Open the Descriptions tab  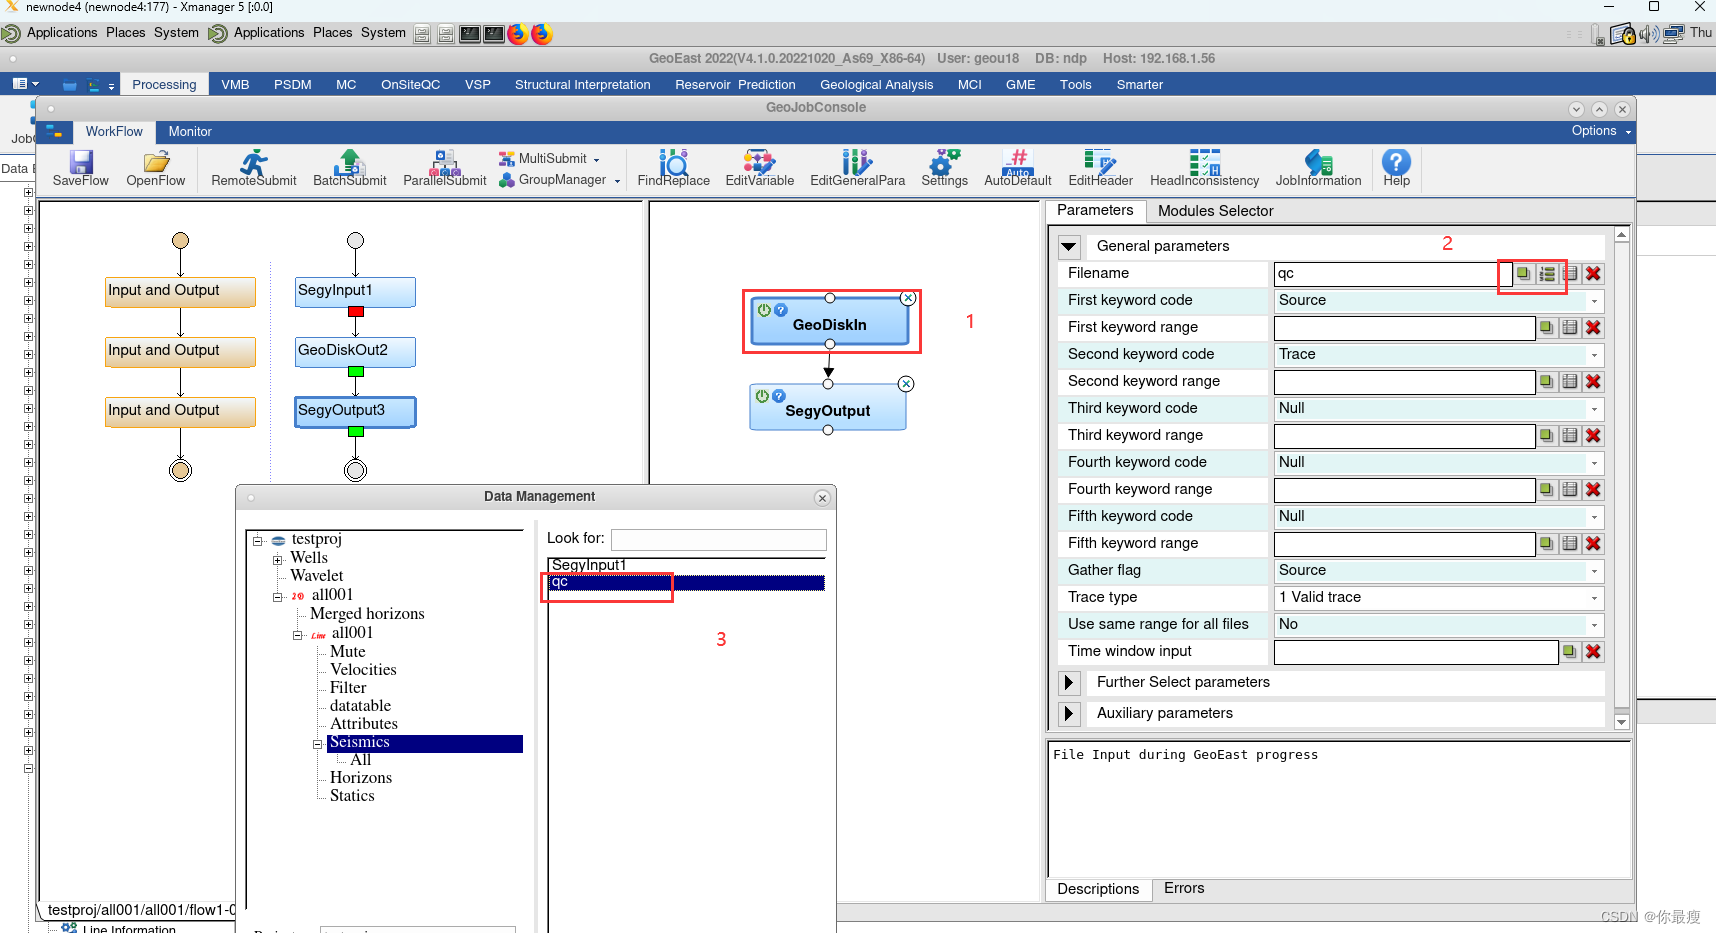point(1098,889)
